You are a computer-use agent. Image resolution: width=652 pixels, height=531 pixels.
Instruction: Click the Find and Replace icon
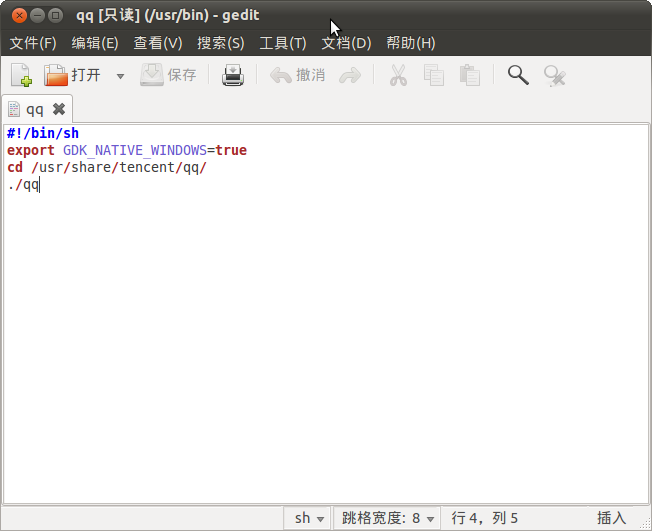(555, 76)
